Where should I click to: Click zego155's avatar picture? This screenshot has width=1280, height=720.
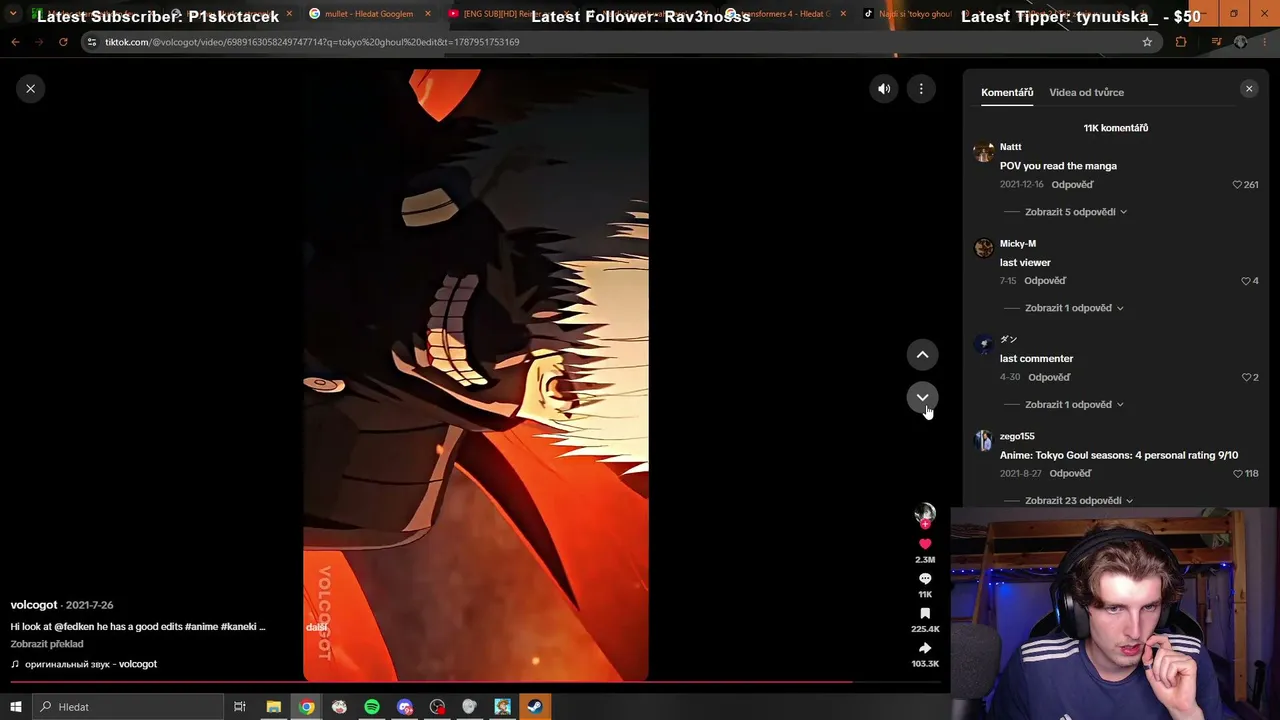tap(984, 440)
